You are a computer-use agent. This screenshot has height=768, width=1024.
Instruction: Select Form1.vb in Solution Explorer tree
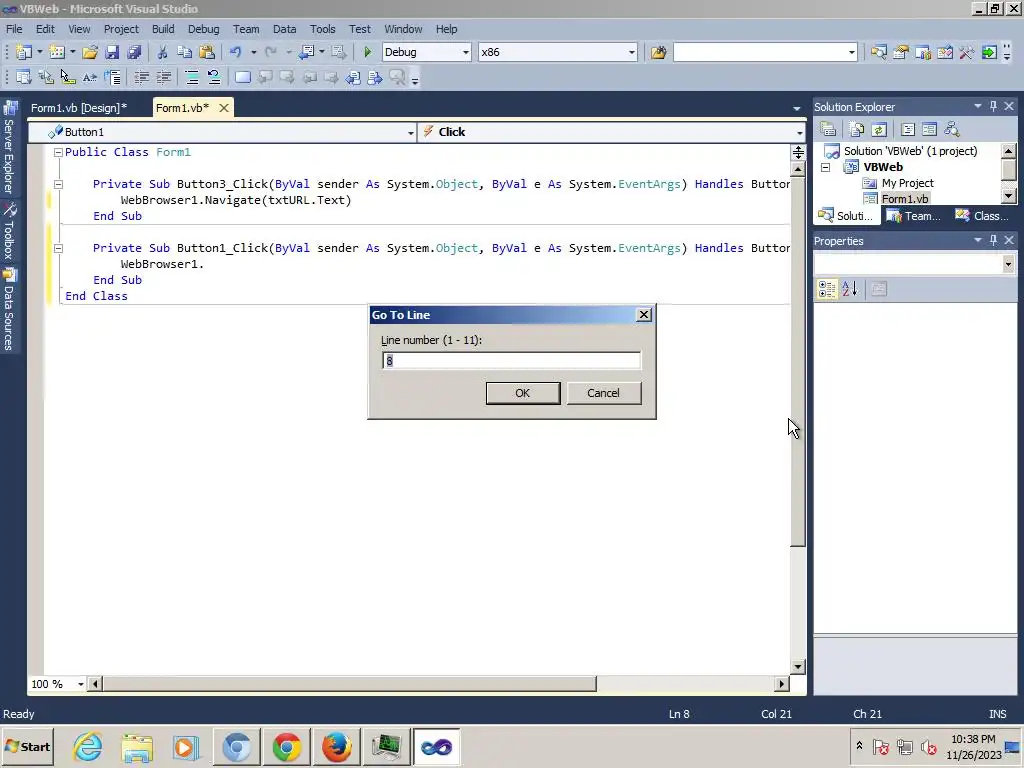coord(904,199)
